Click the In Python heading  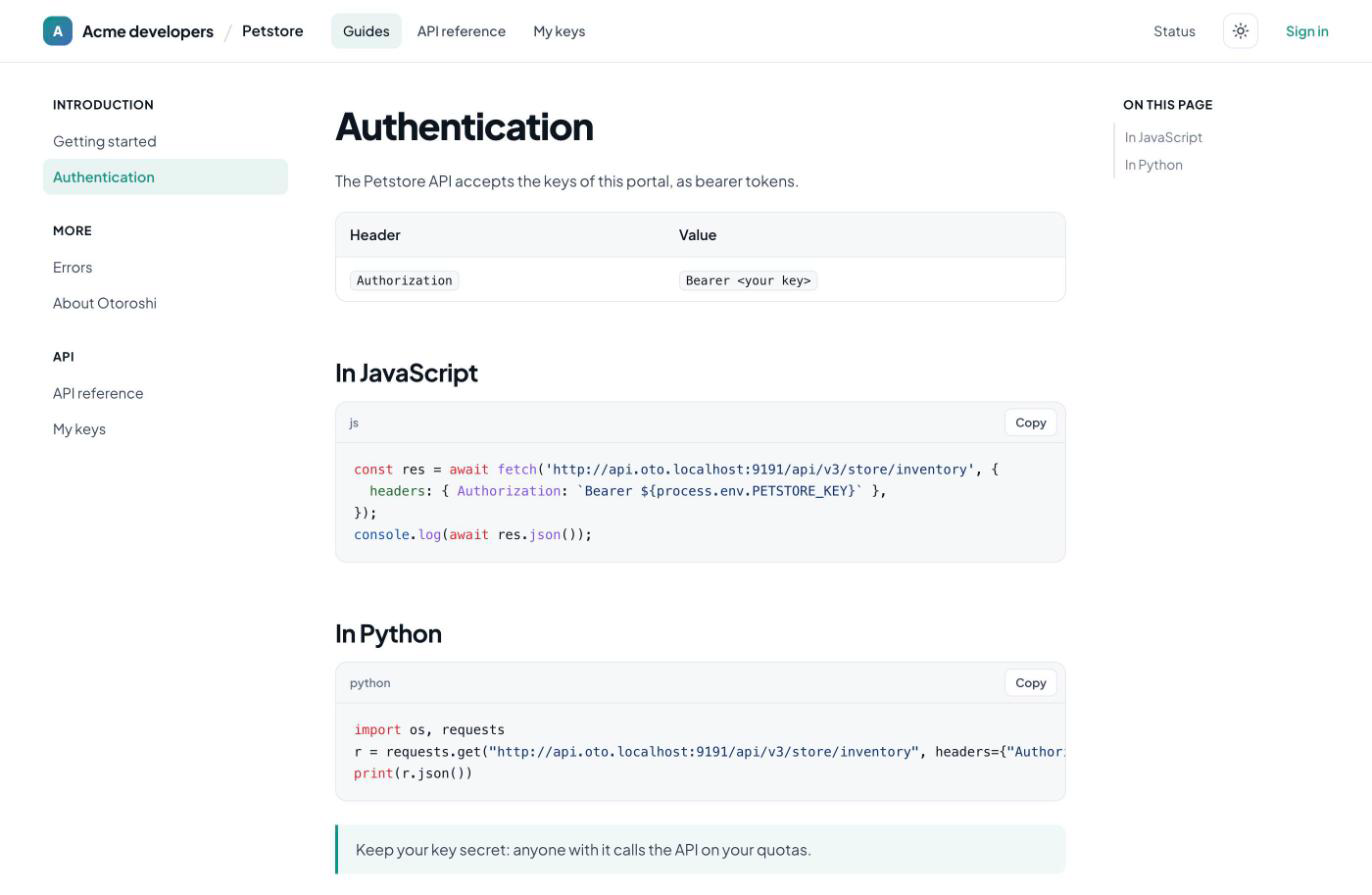388,634
